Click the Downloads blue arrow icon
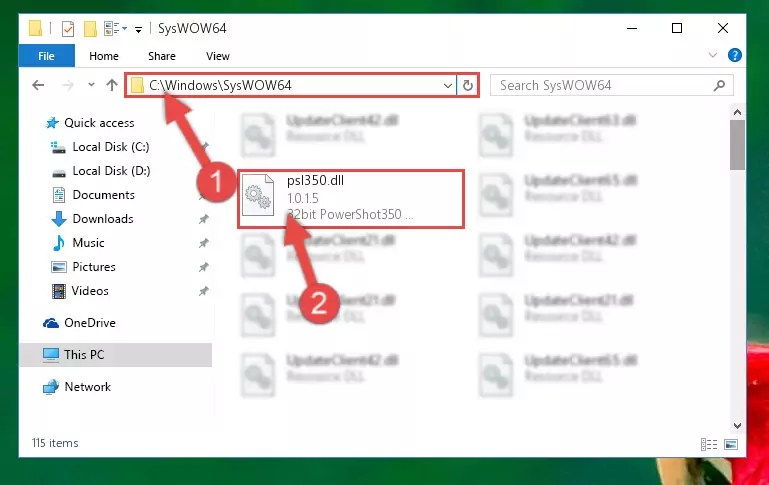This screenshot has width=769, height=485. [59, 219]
